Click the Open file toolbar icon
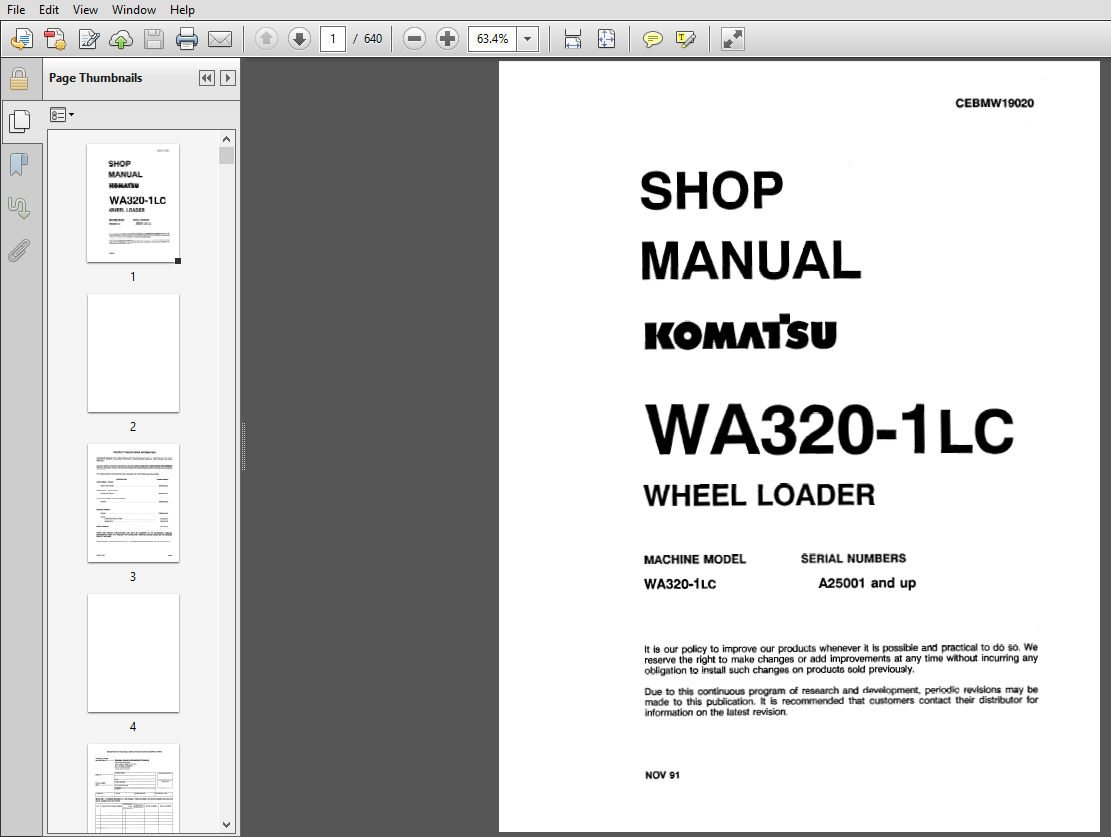The width and height of the screenshot is (1111, 837). [21, 39]
